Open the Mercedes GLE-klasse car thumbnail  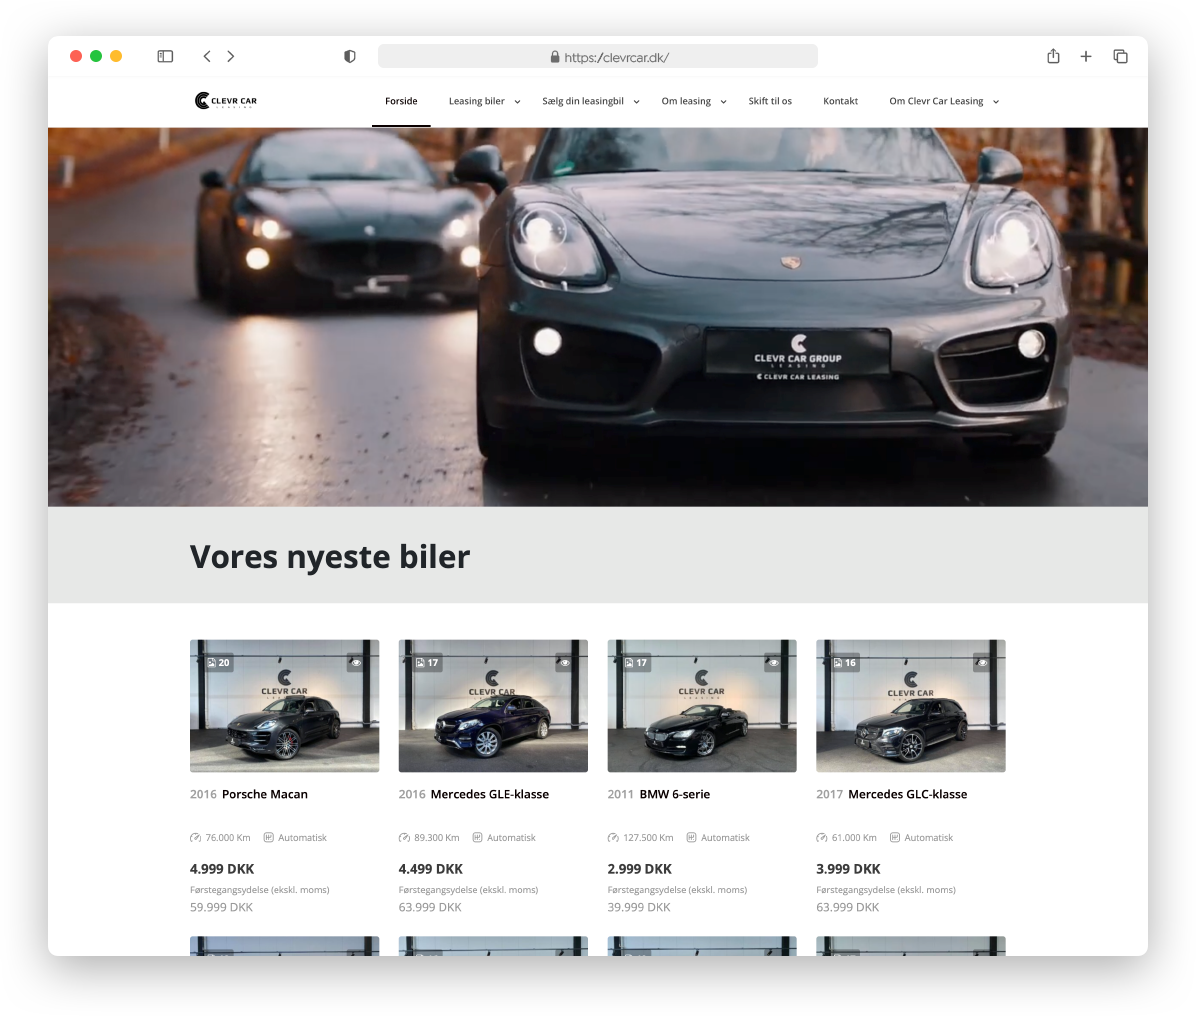(493, 706)
